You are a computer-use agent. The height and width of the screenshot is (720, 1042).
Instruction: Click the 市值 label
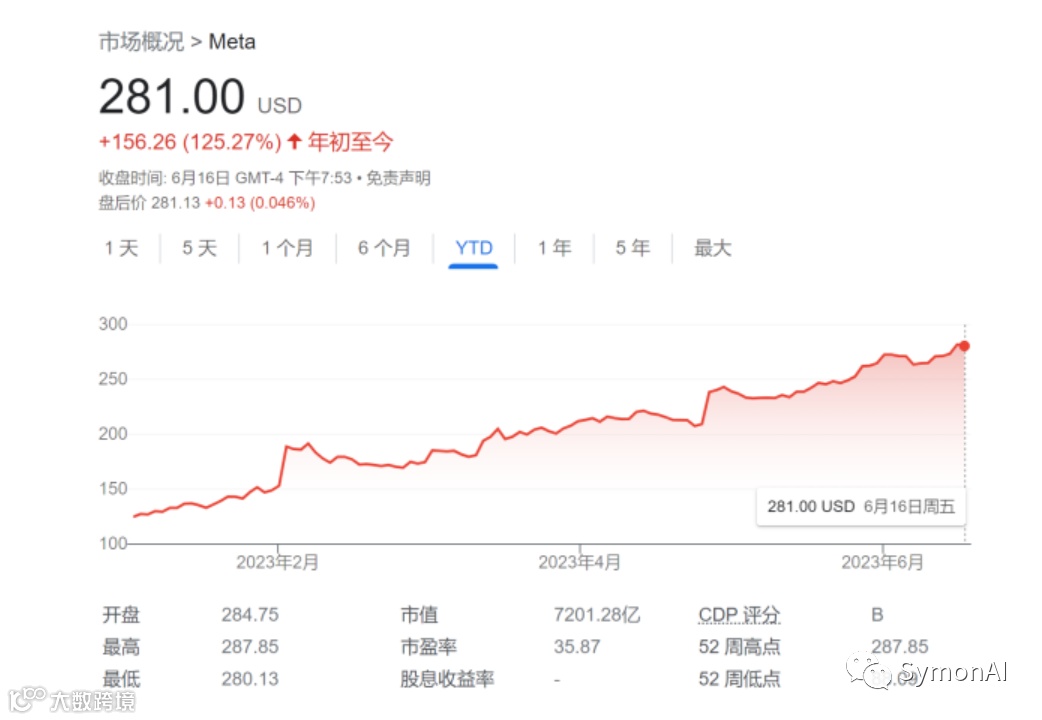pos(419,614)
